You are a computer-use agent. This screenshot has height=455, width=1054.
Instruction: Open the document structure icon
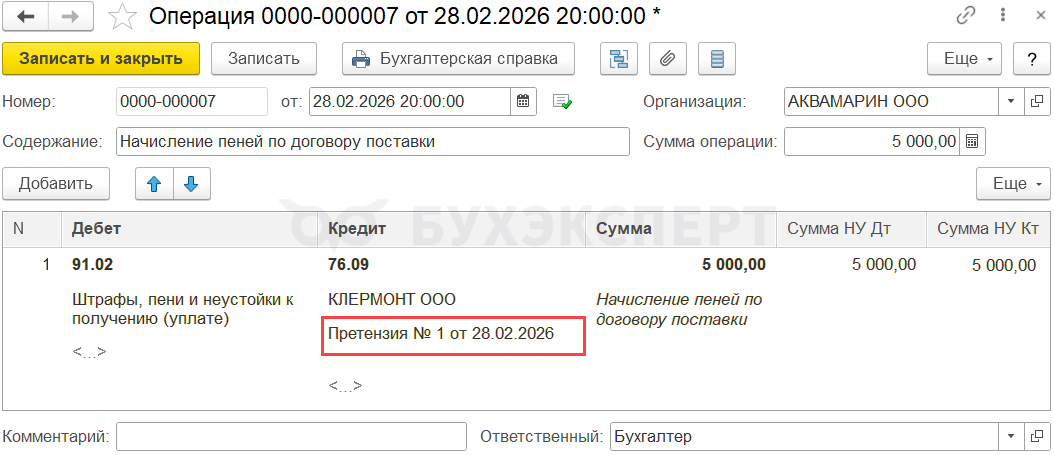(618, 58)
